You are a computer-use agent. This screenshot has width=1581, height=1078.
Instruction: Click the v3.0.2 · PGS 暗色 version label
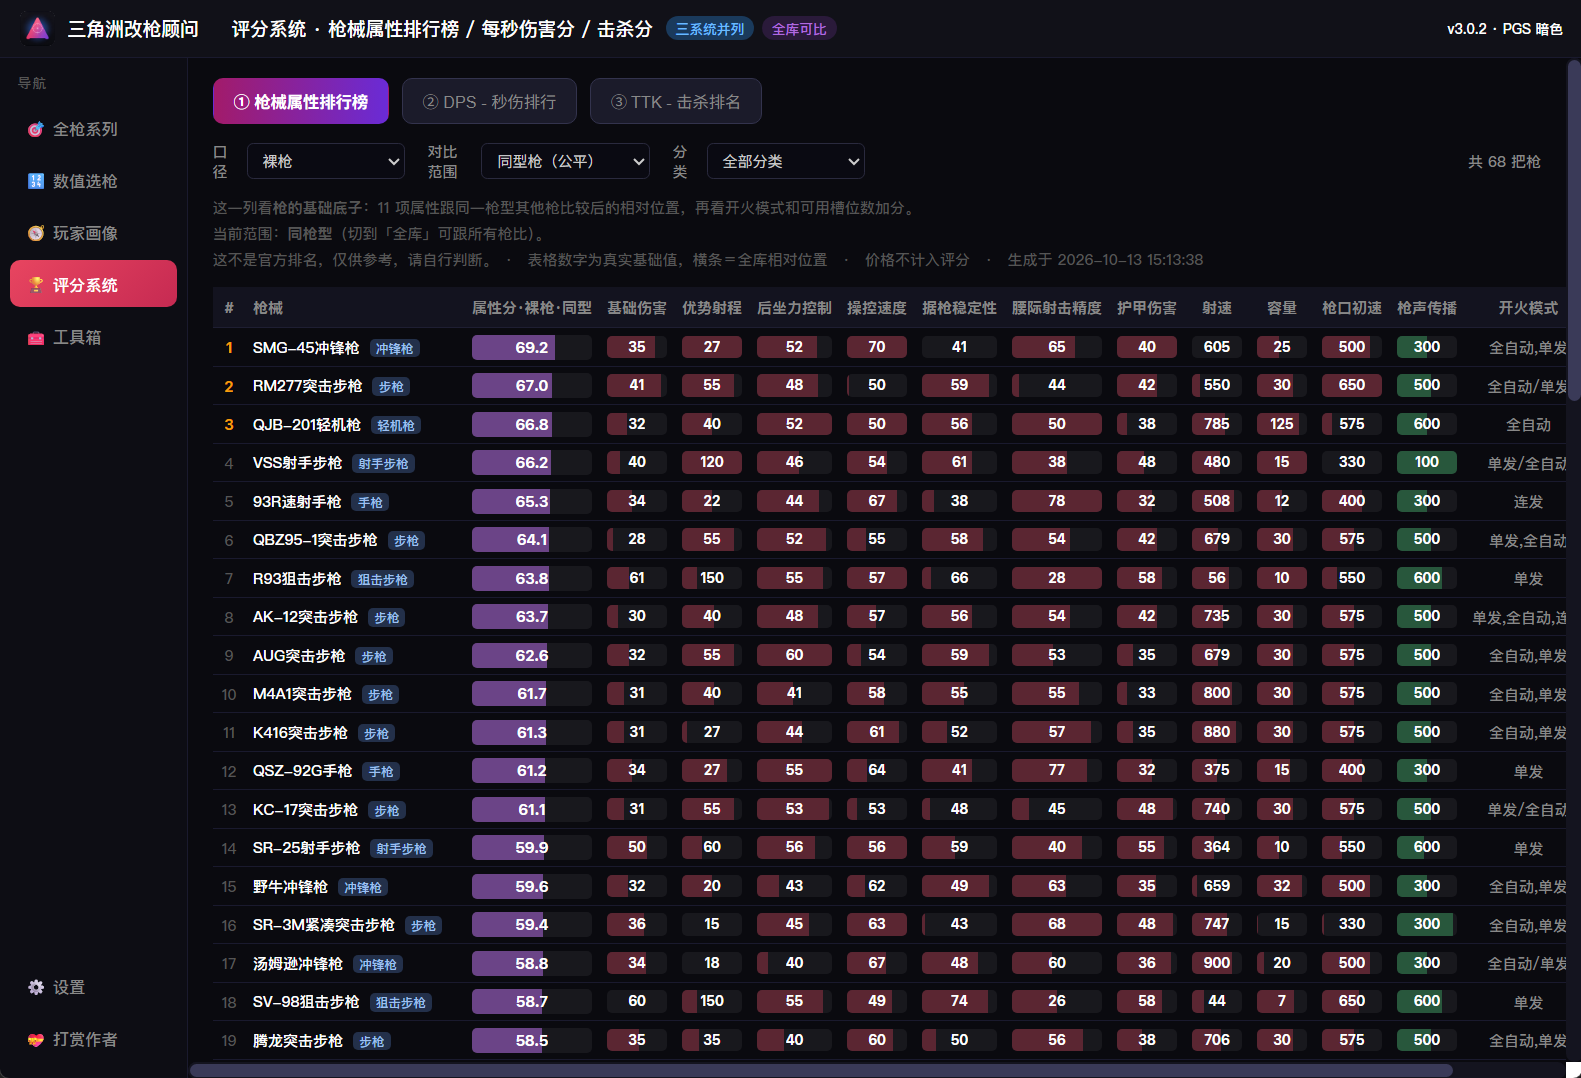[x=1505, y=29]
